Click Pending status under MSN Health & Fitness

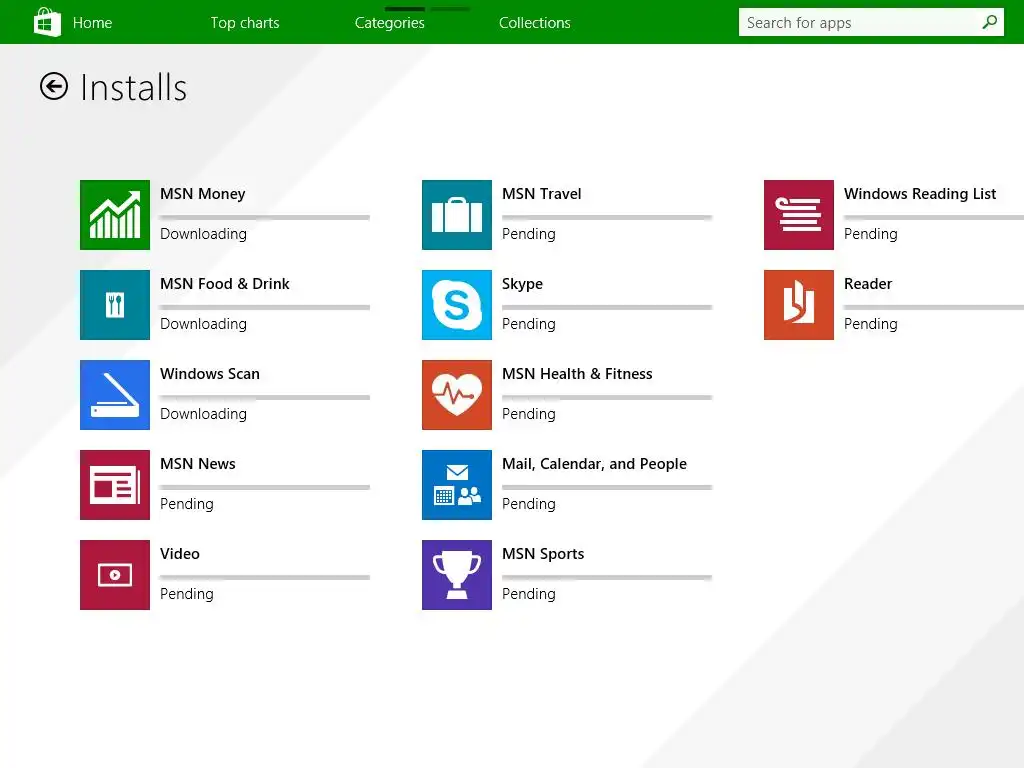point(529,415)
